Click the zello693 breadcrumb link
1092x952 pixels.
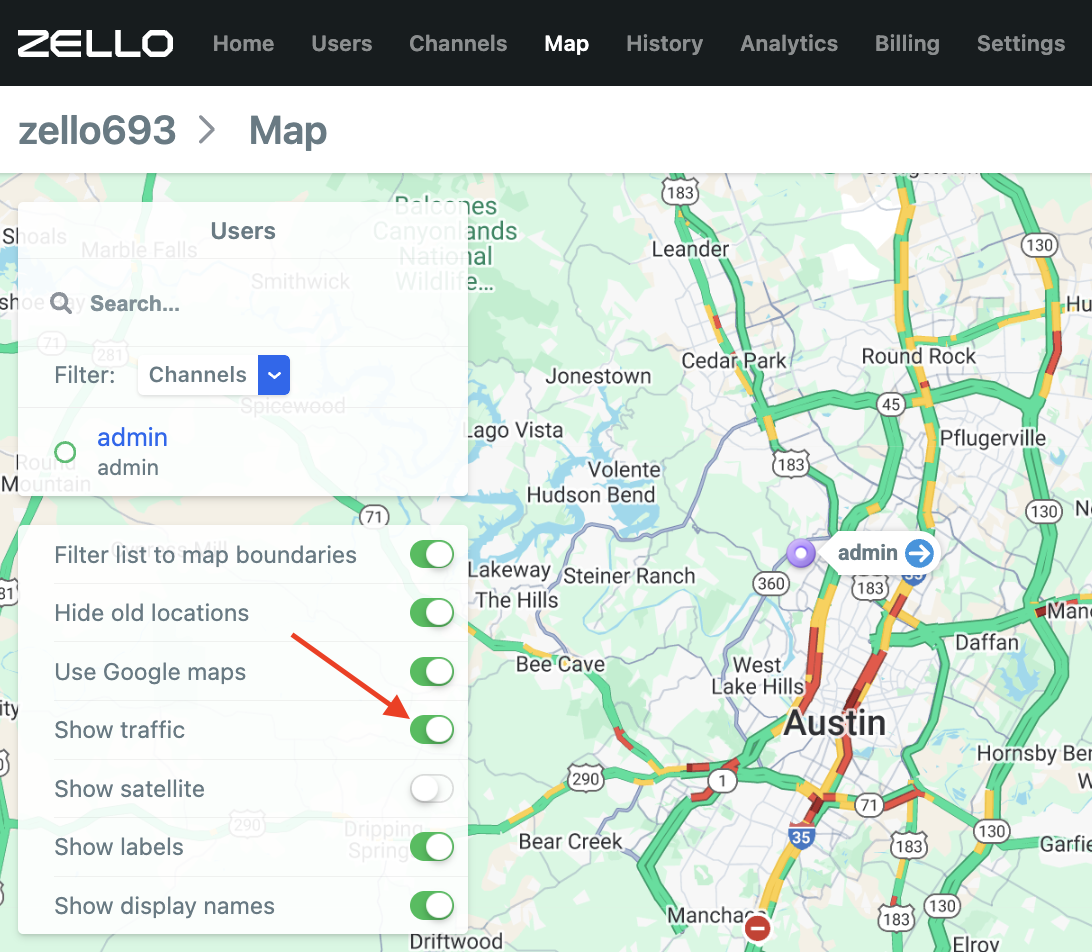coord(97,130)
